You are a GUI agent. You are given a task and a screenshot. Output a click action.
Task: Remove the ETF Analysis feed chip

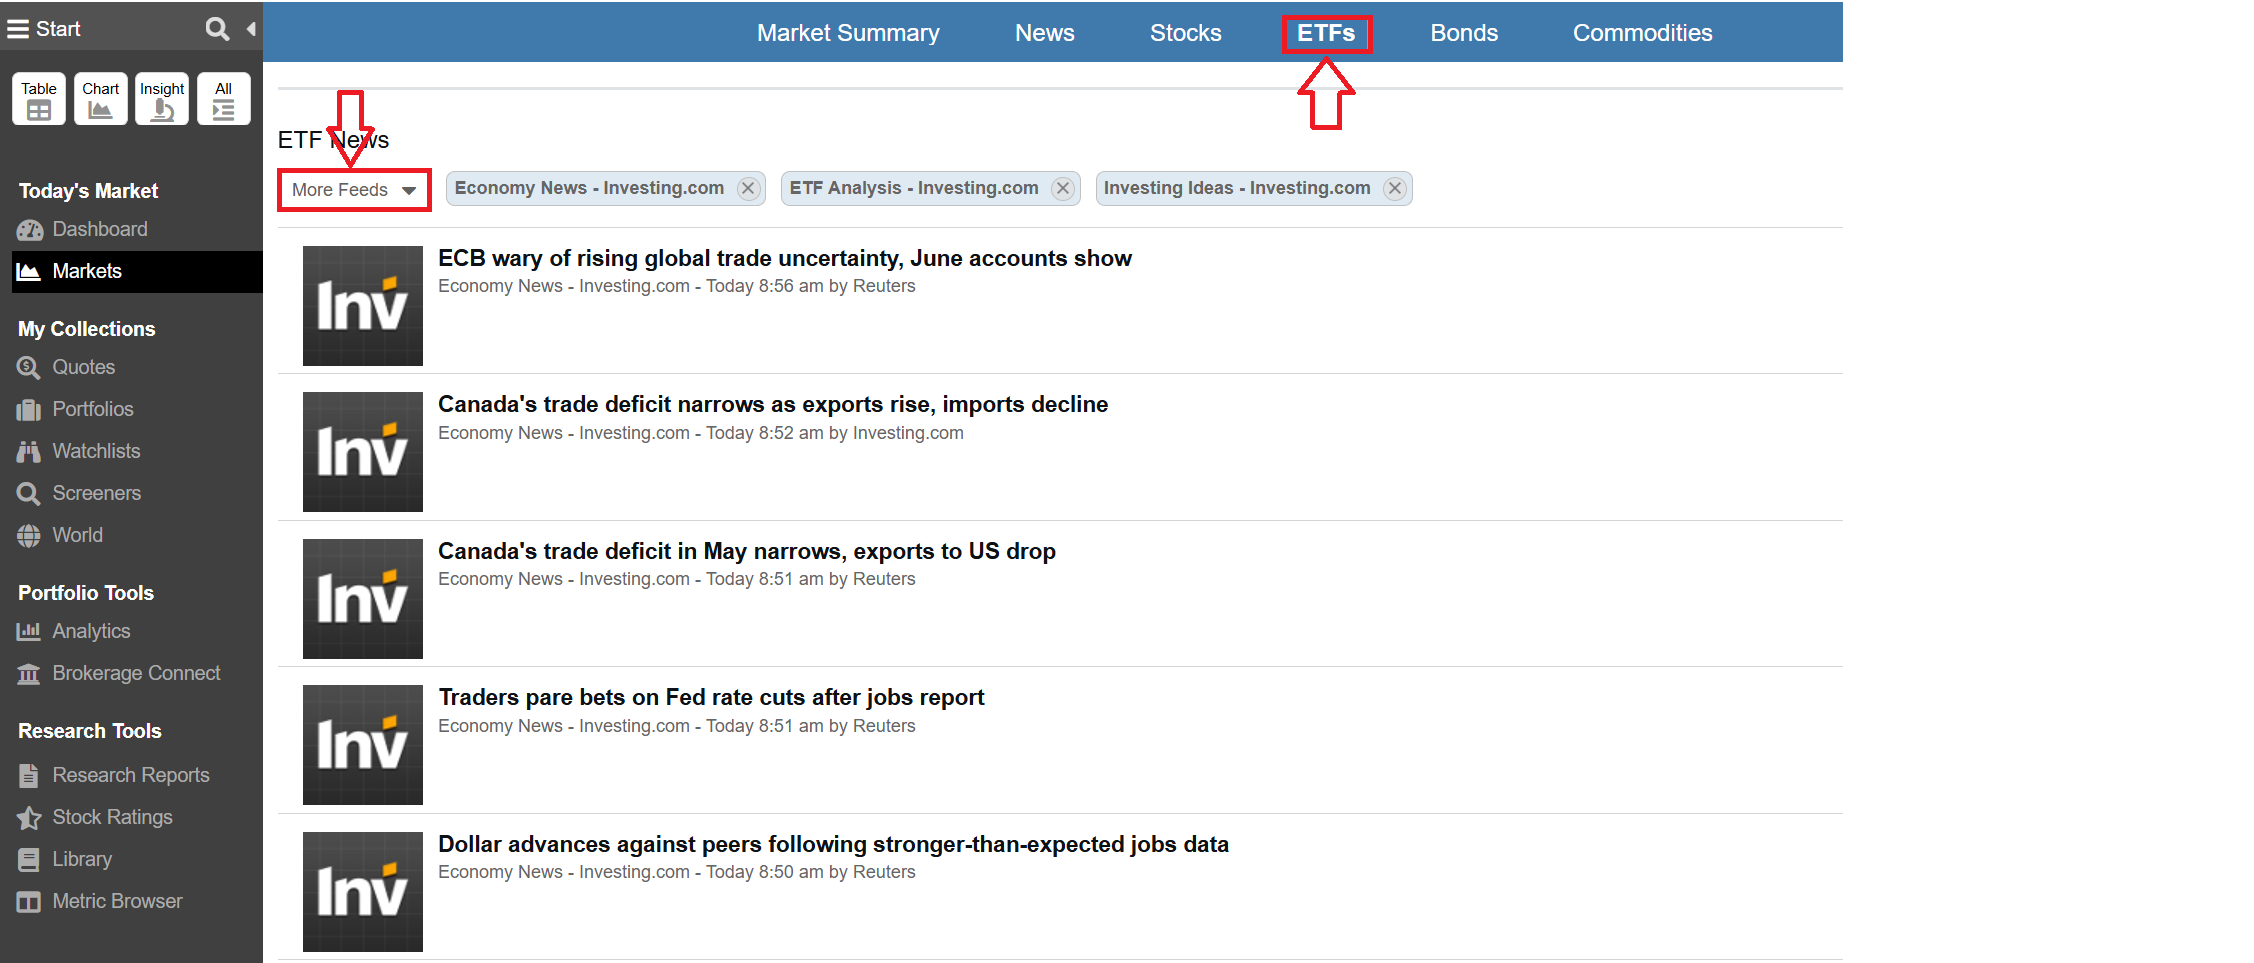1062,189
